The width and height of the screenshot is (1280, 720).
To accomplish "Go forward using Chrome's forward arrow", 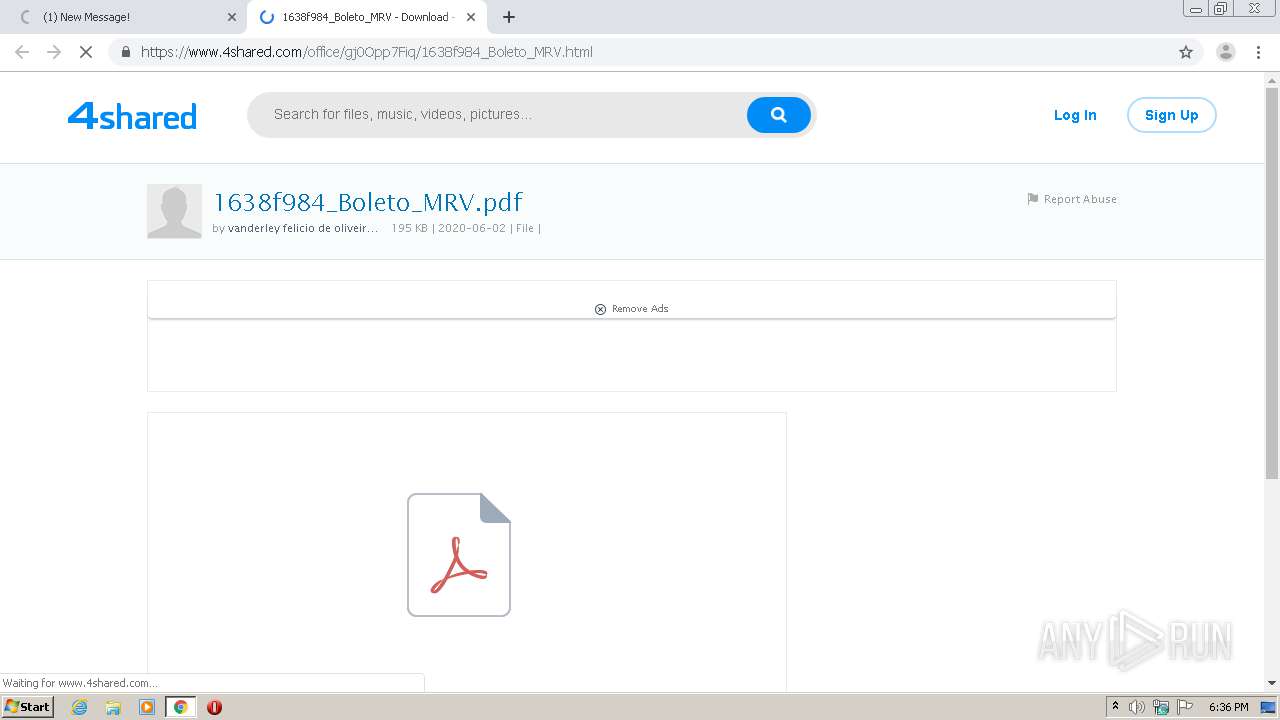I will (x=54, y=52).
